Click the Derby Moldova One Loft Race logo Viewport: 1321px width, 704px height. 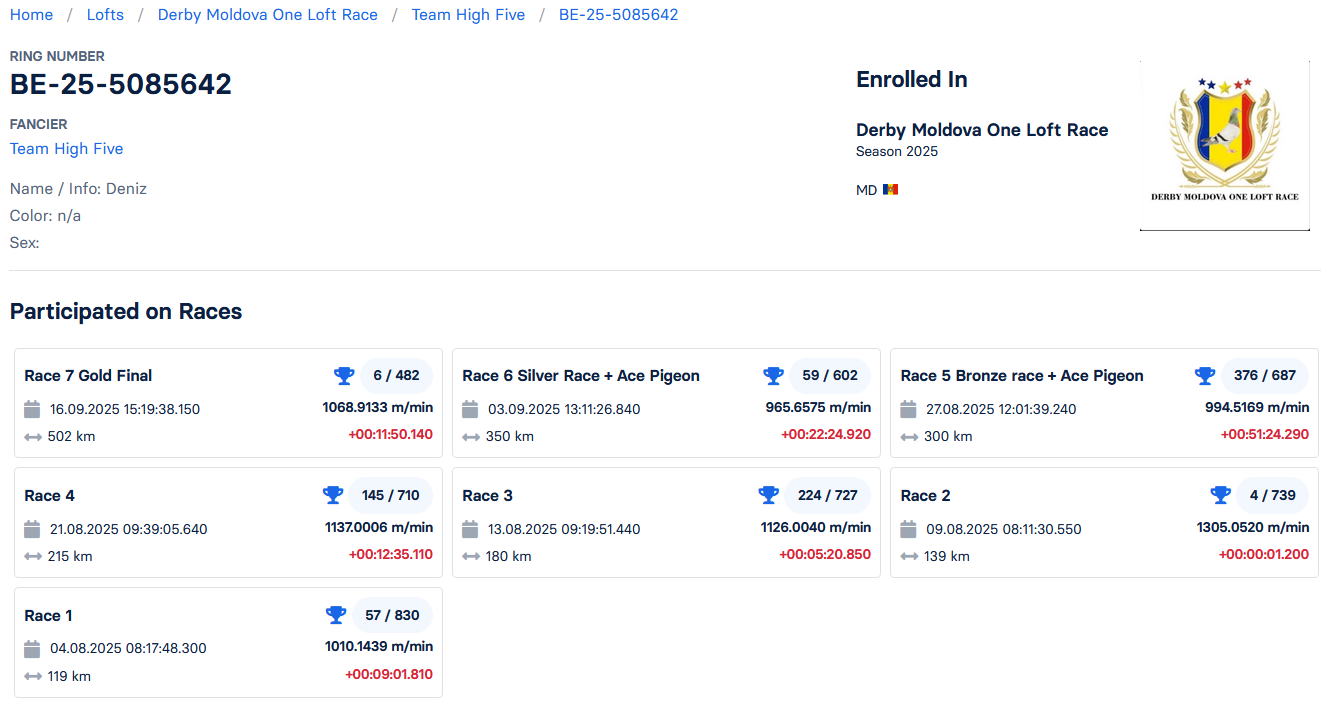point(1224,146)
